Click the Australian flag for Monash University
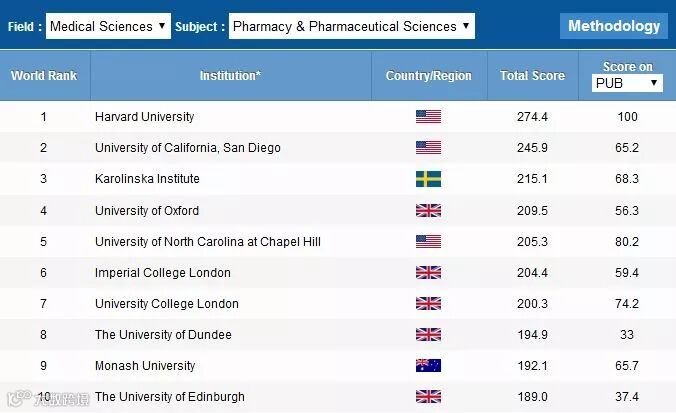The height and width of the screenshot is (413, 676). 428,366
